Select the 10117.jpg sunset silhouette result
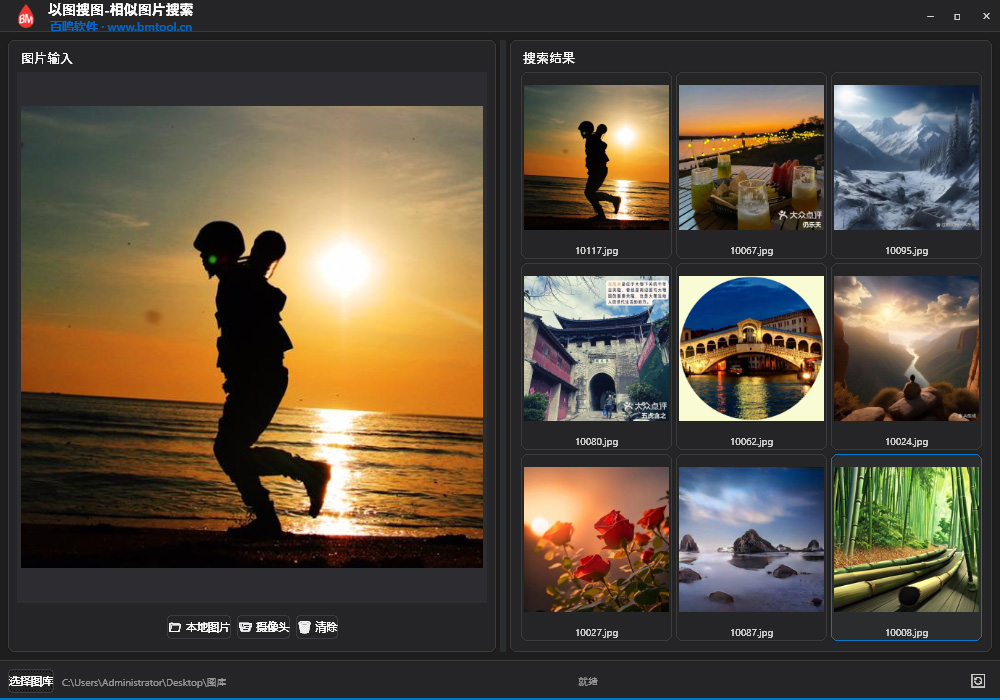Image resolution: width=1000 pixels, height=700 pixels. (x=596, y=157)
